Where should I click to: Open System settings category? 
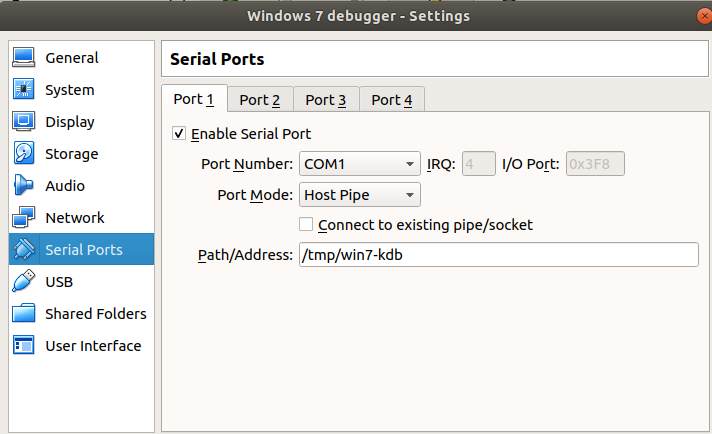(82, 89)
